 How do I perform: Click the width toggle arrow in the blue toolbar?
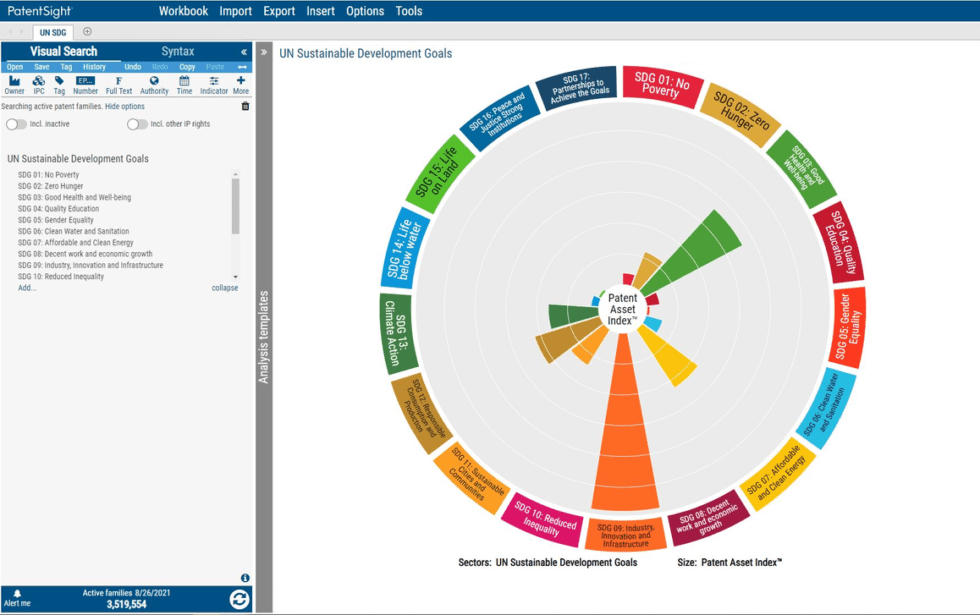(x=242, y=67)
